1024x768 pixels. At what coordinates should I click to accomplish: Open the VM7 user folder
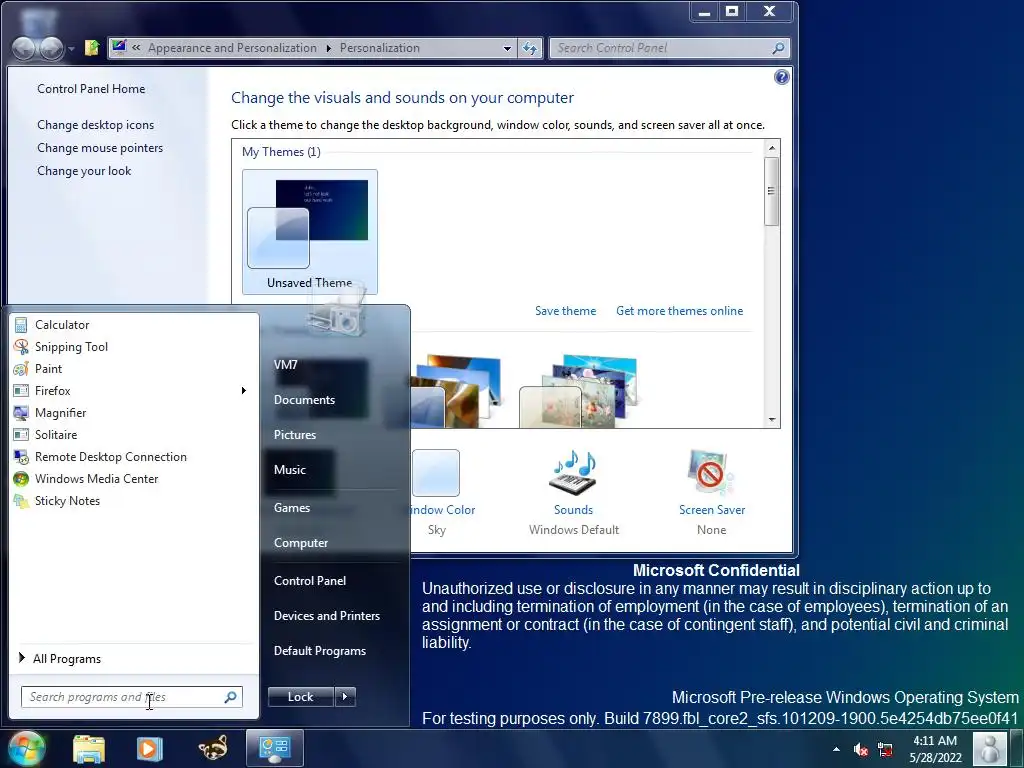(x=285, y=364)
